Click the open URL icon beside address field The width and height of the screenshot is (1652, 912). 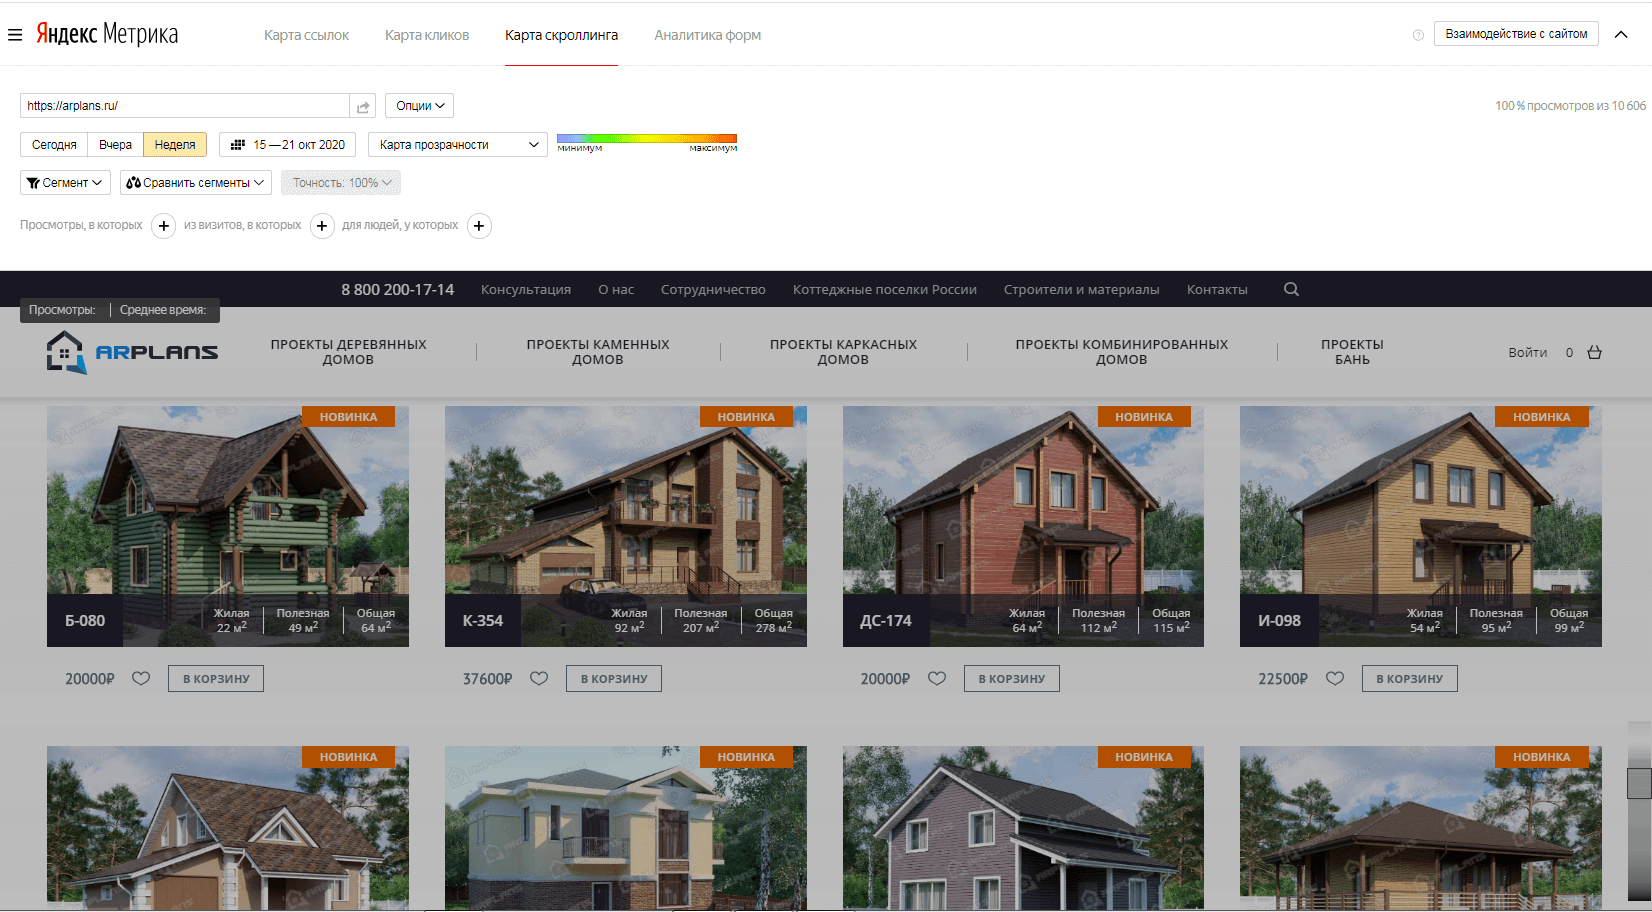(363, 106)
